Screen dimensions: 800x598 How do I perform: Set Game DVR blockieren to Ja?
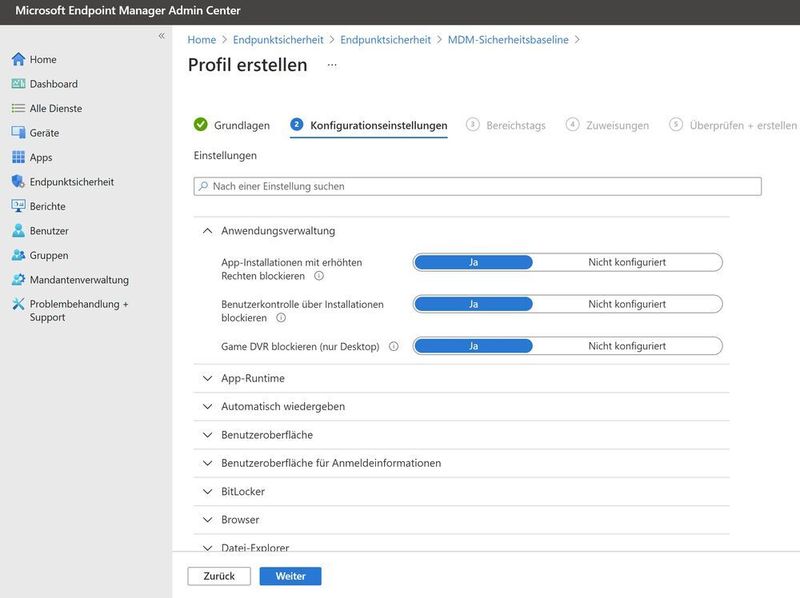473,346
